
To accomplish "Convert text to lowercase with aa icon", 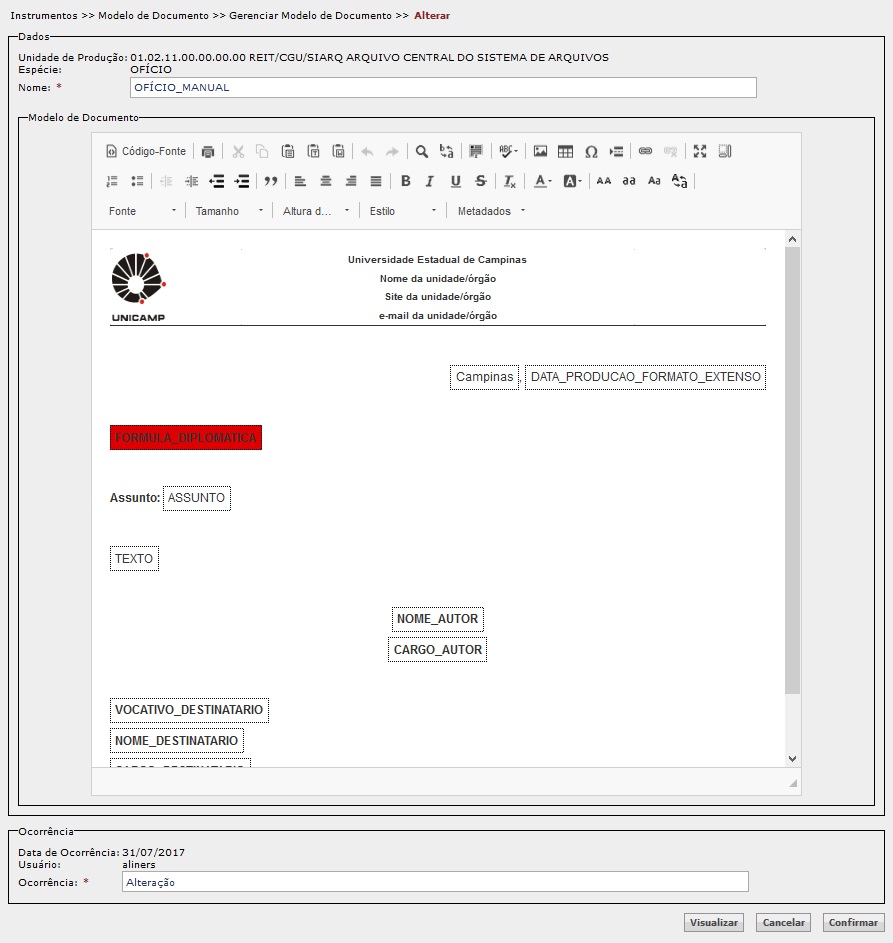I will click(x=629, y=181).
